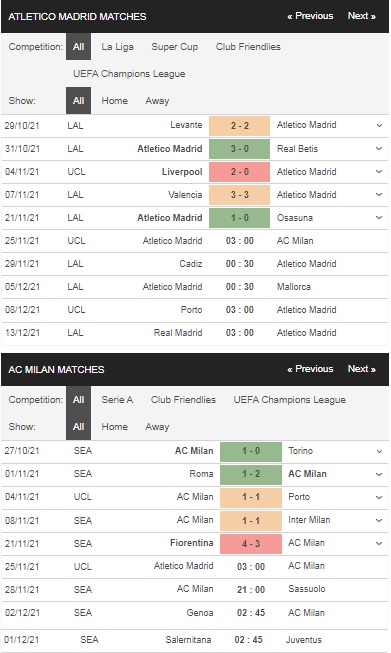Expand the Valencia 3-3 match chevron
The image size is (391, 653).
(x=379, y=194)
